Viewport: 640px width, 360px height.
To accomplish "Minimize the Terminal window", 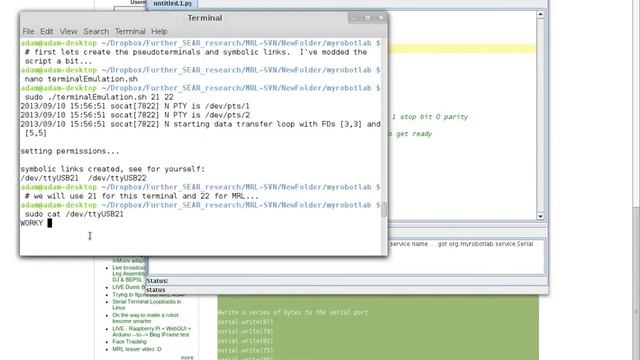I will point(354,18).
